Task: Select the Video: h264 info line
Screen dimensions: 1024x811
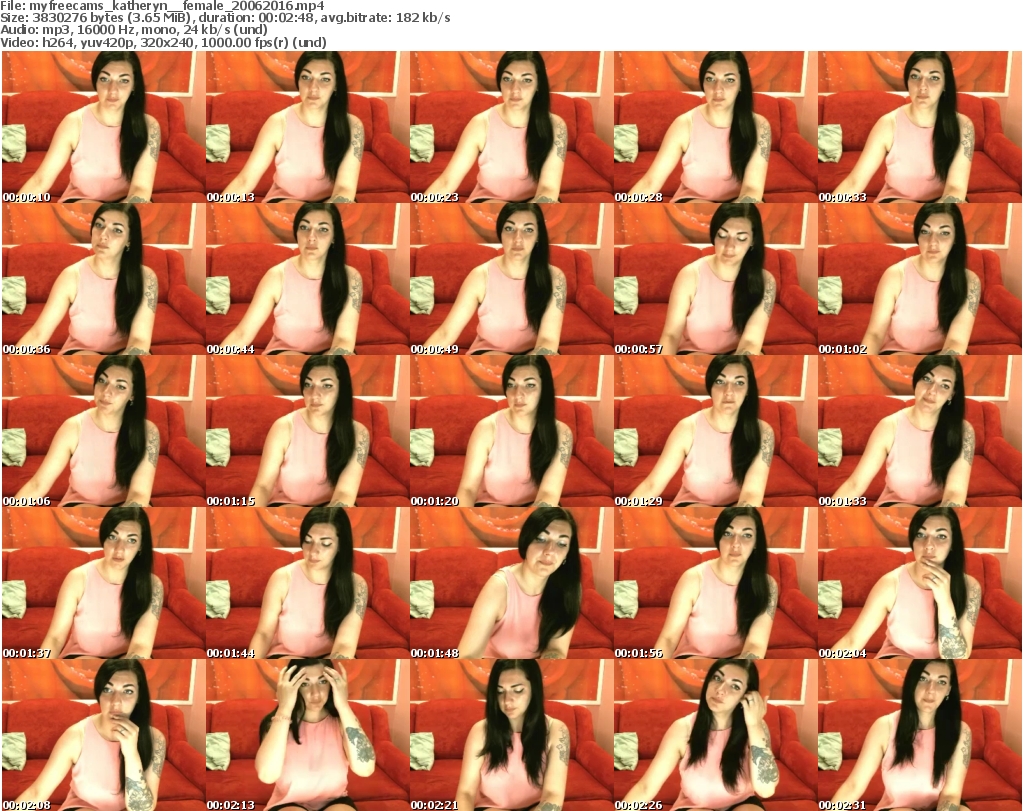Action: pos(163,42)
